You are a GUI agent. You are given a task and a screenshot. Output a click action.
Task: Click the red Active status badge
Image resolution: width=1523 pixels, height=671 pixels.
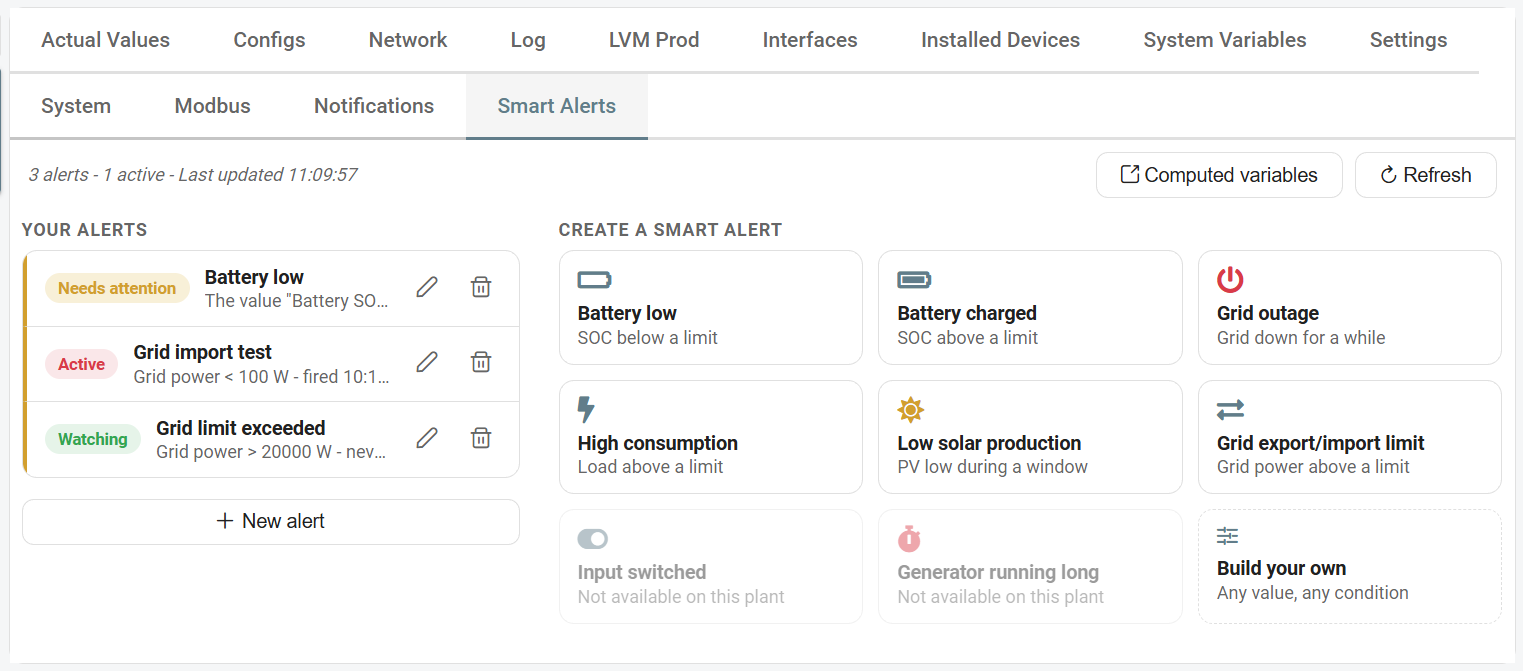[81, 364]
